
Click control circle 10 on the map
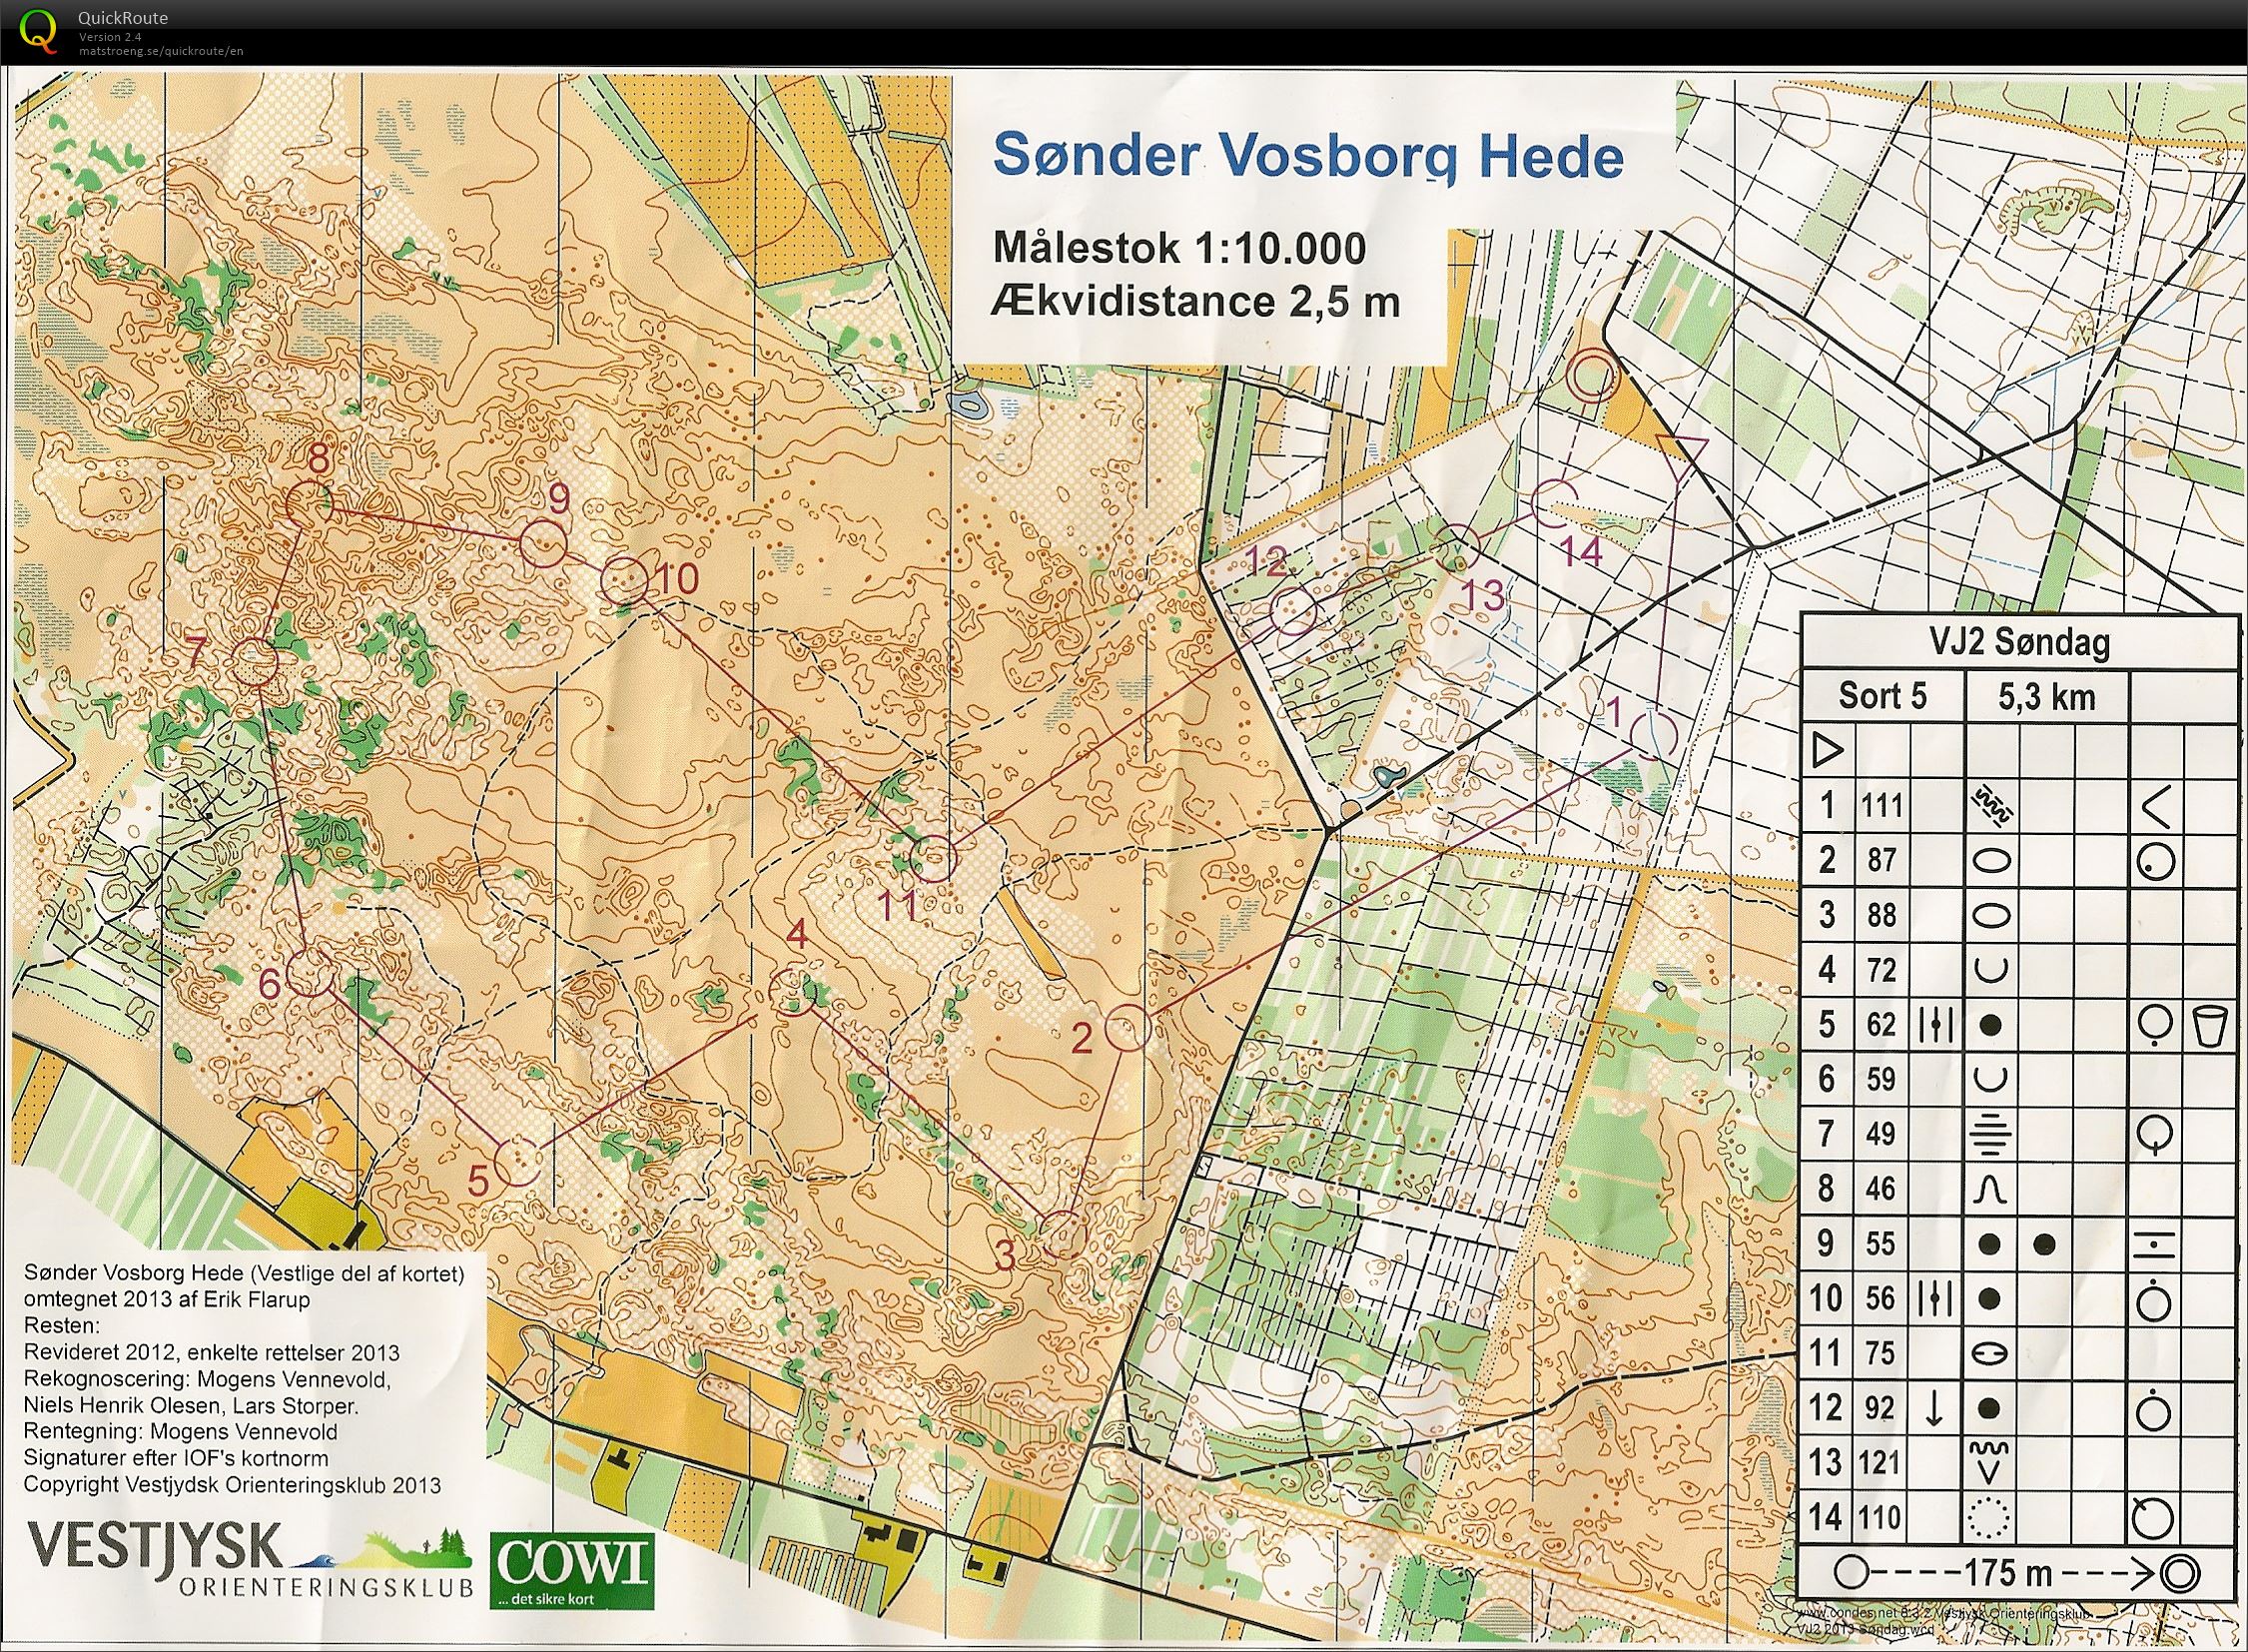[x=624, y=581]
